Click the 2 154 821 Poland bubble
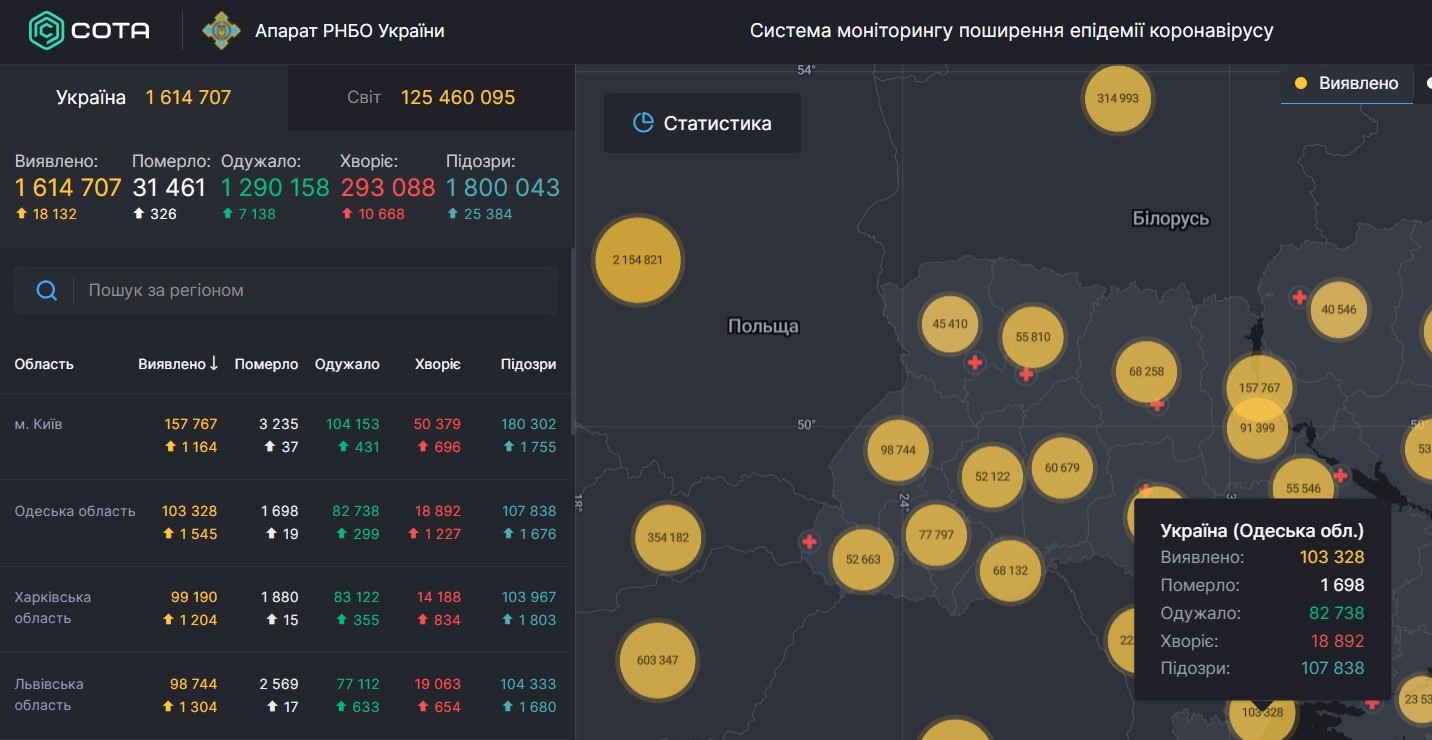The width and height of the screenshot is (1432, 740). coord(638,260)
